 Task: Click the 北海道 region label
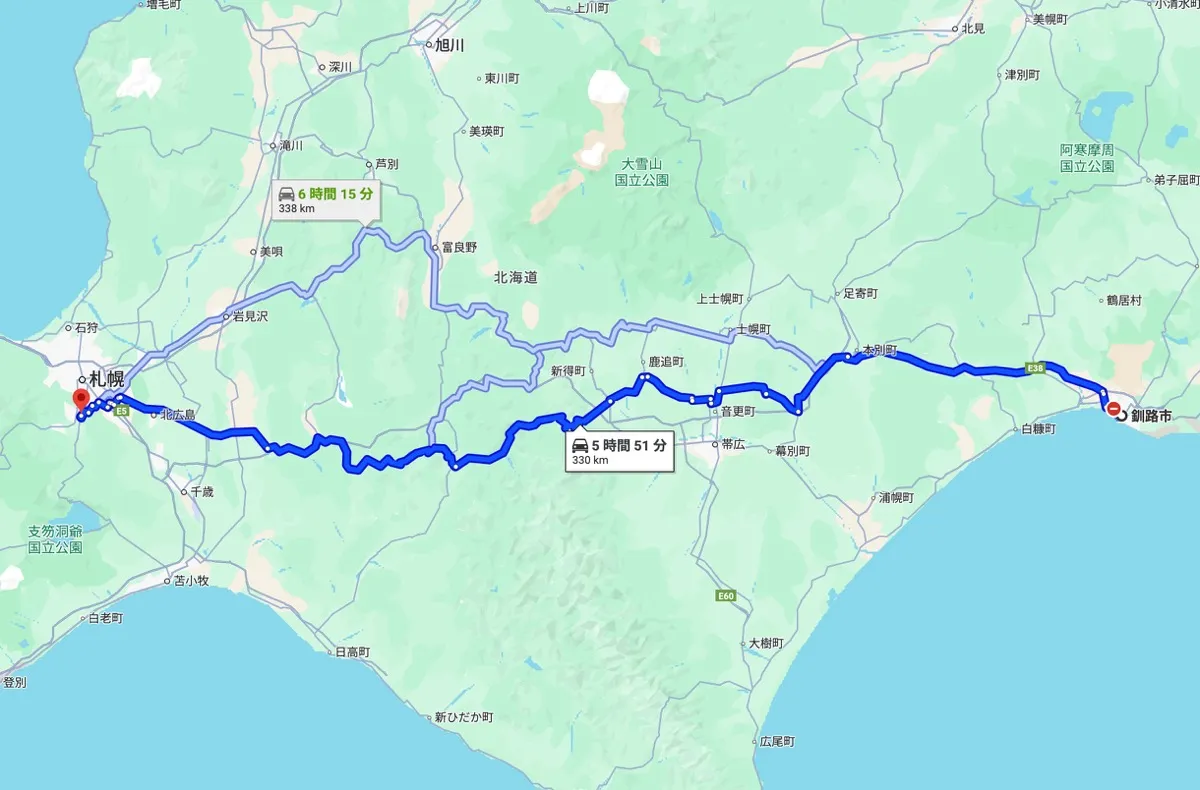(516, 277)
